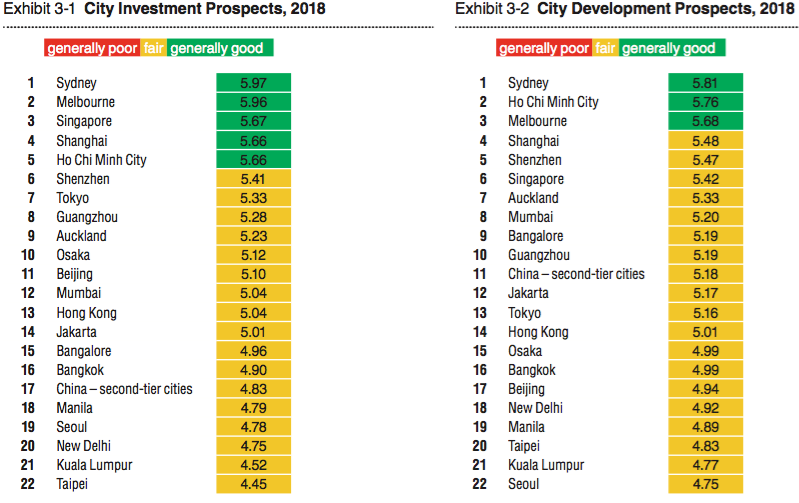
Task: Click the 5.96 score cell
Action: [x=253, y=102]
